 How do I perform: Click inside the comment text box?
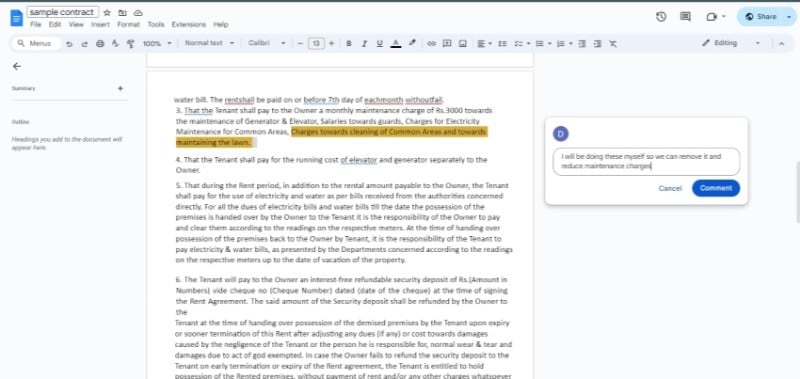[x=646, y=161]
